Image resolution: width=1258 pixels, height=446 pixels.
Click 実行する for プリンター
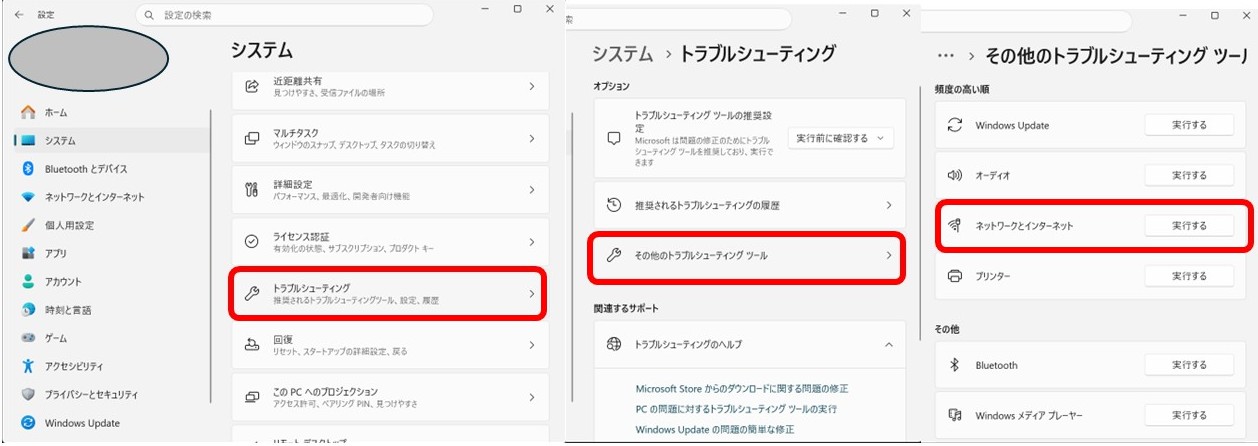coord(1189,275)
